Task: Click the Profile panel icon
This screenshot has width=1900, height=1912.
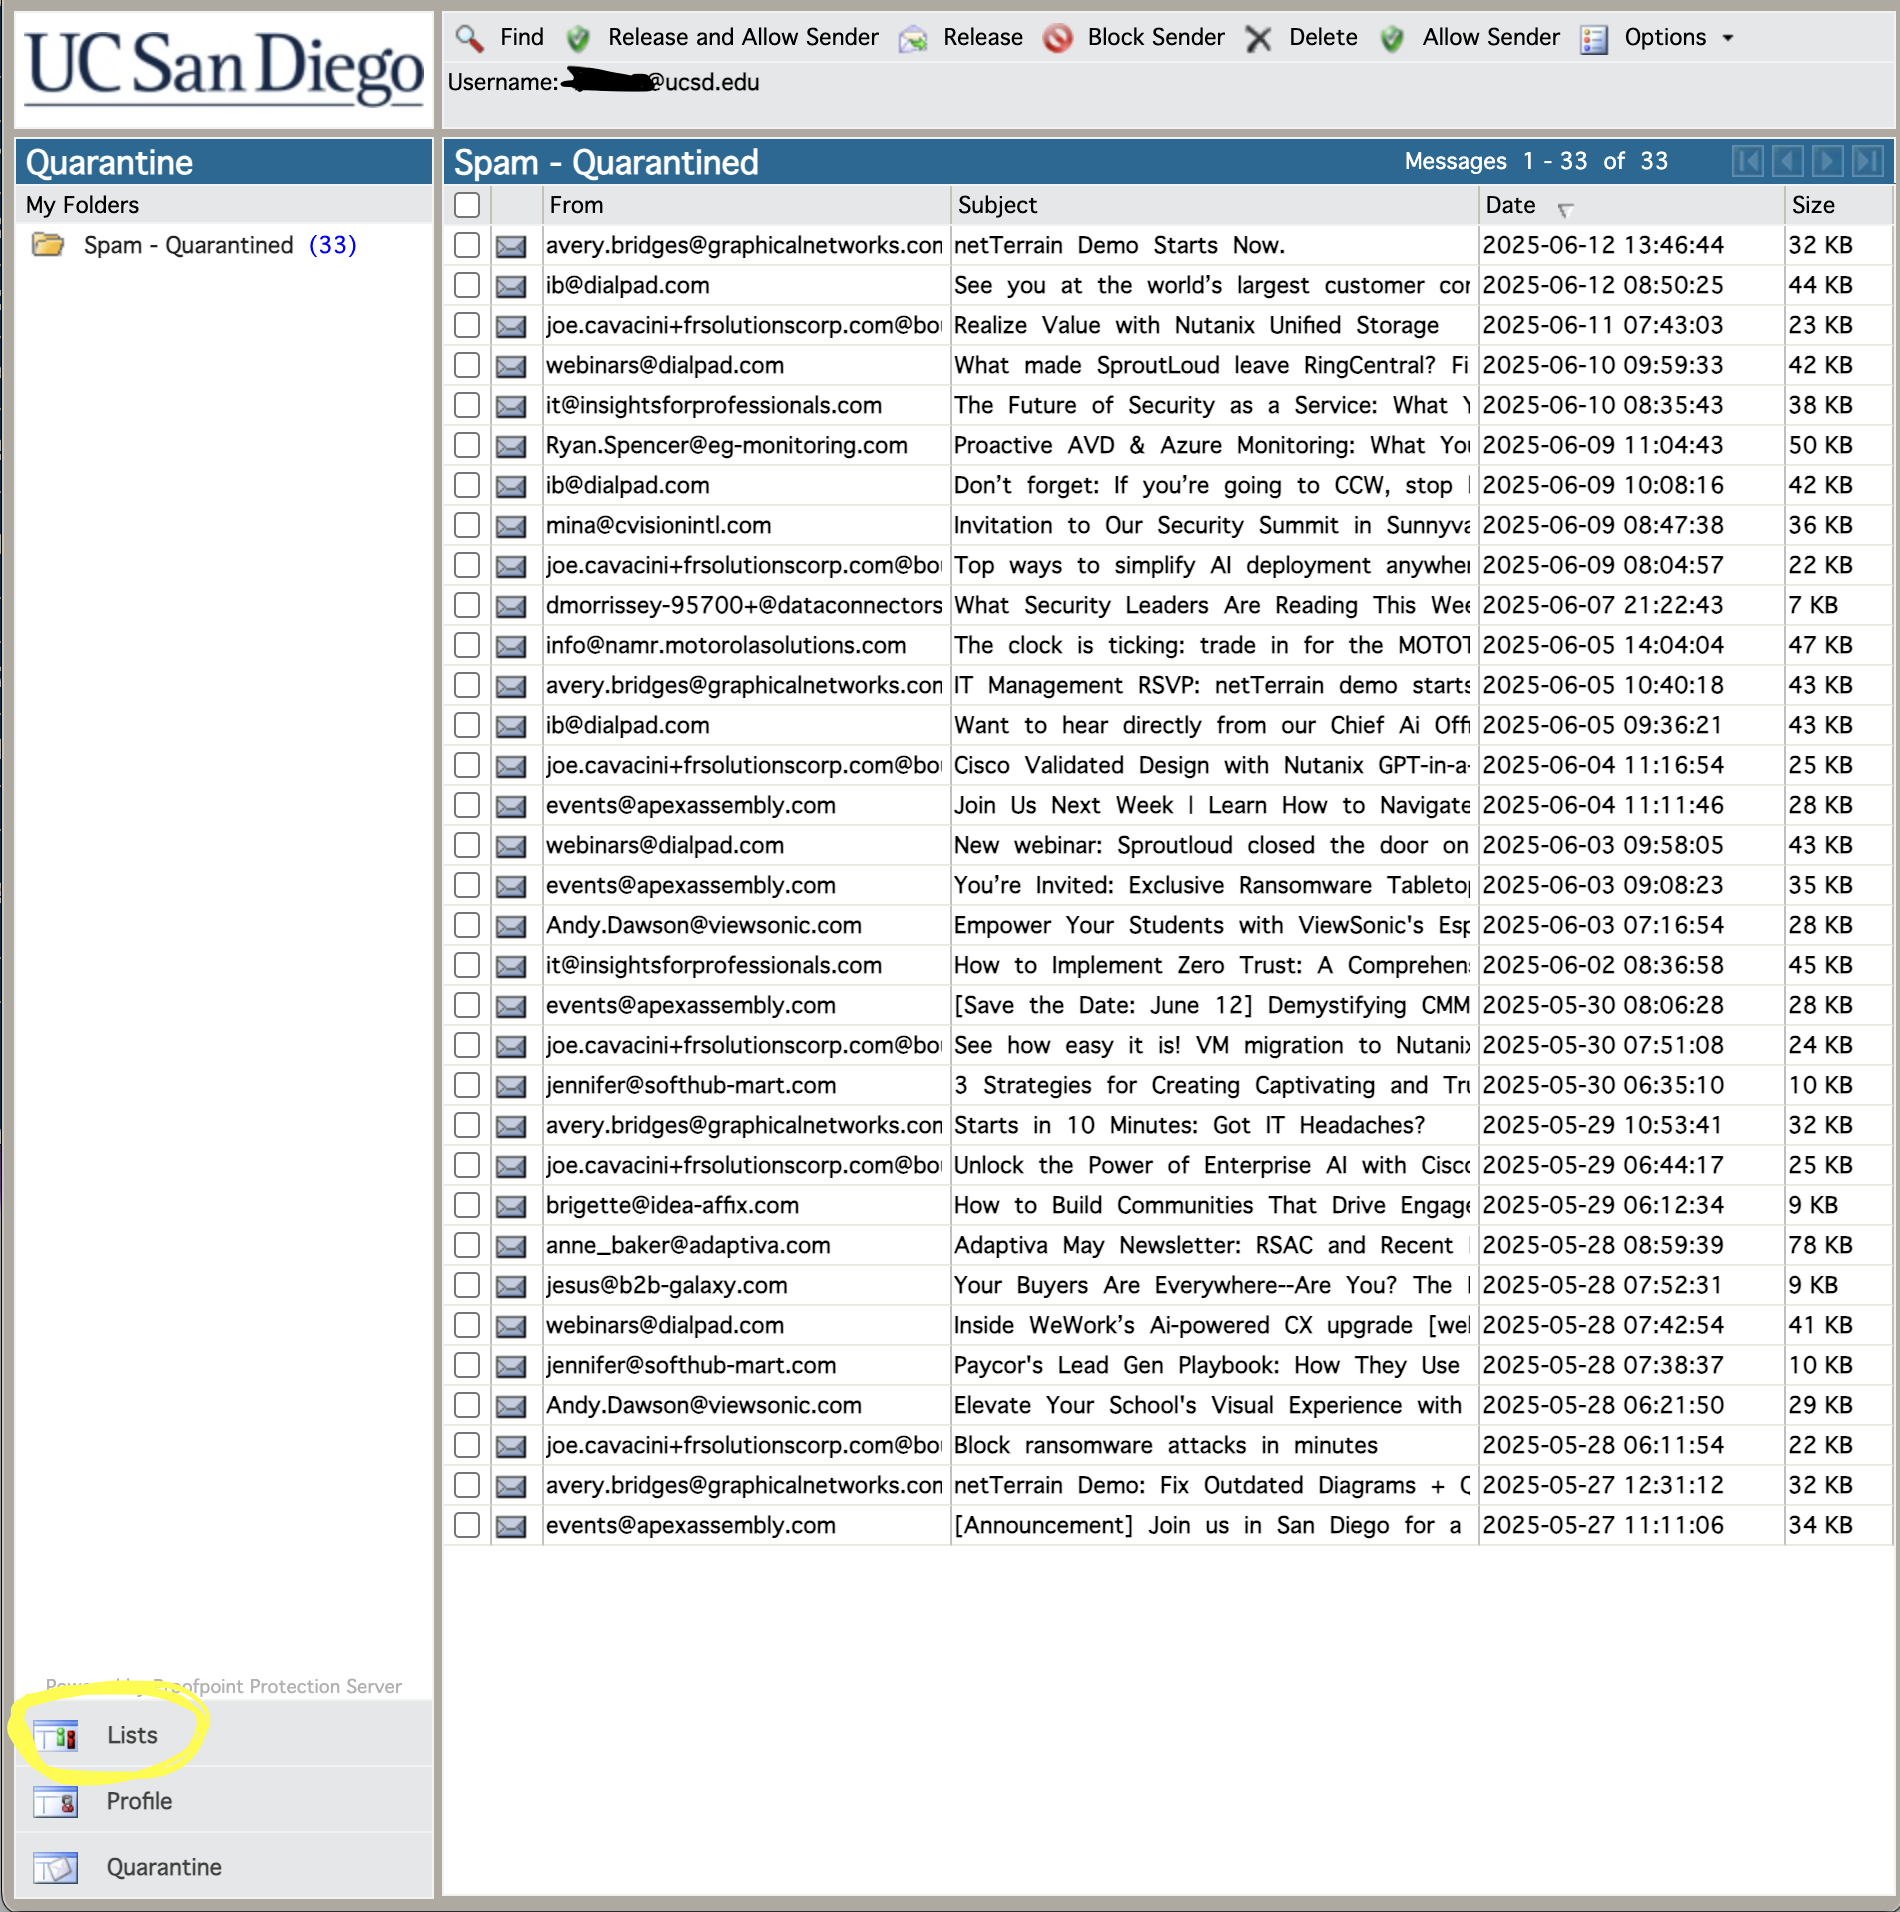Action: 55,1801
